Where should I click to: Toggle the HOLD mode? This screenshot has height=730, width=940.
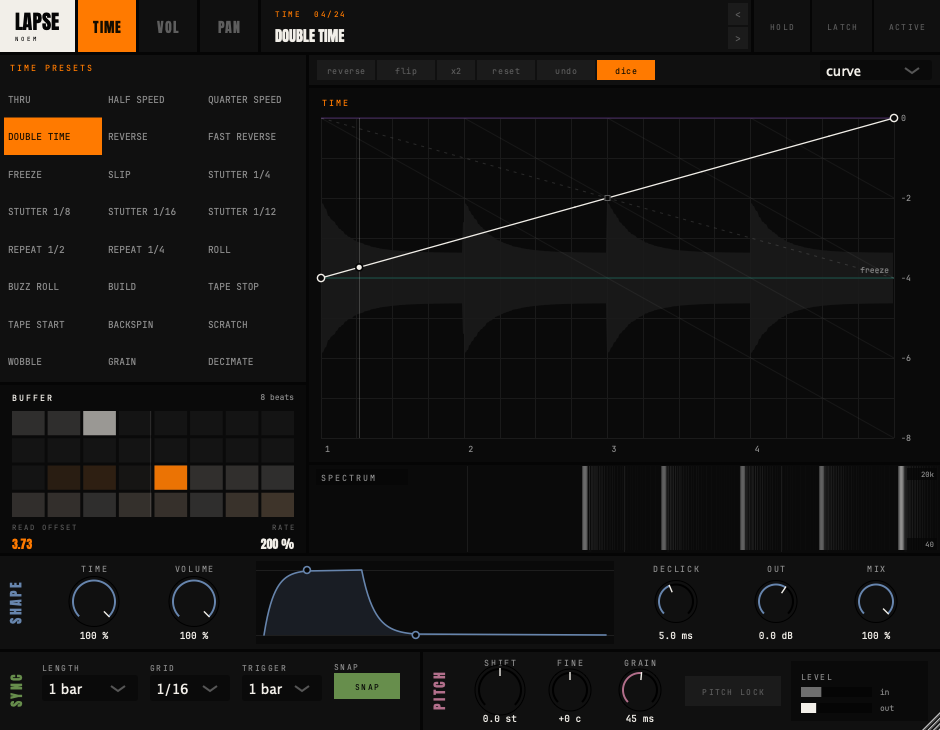[x=782, y=27]
